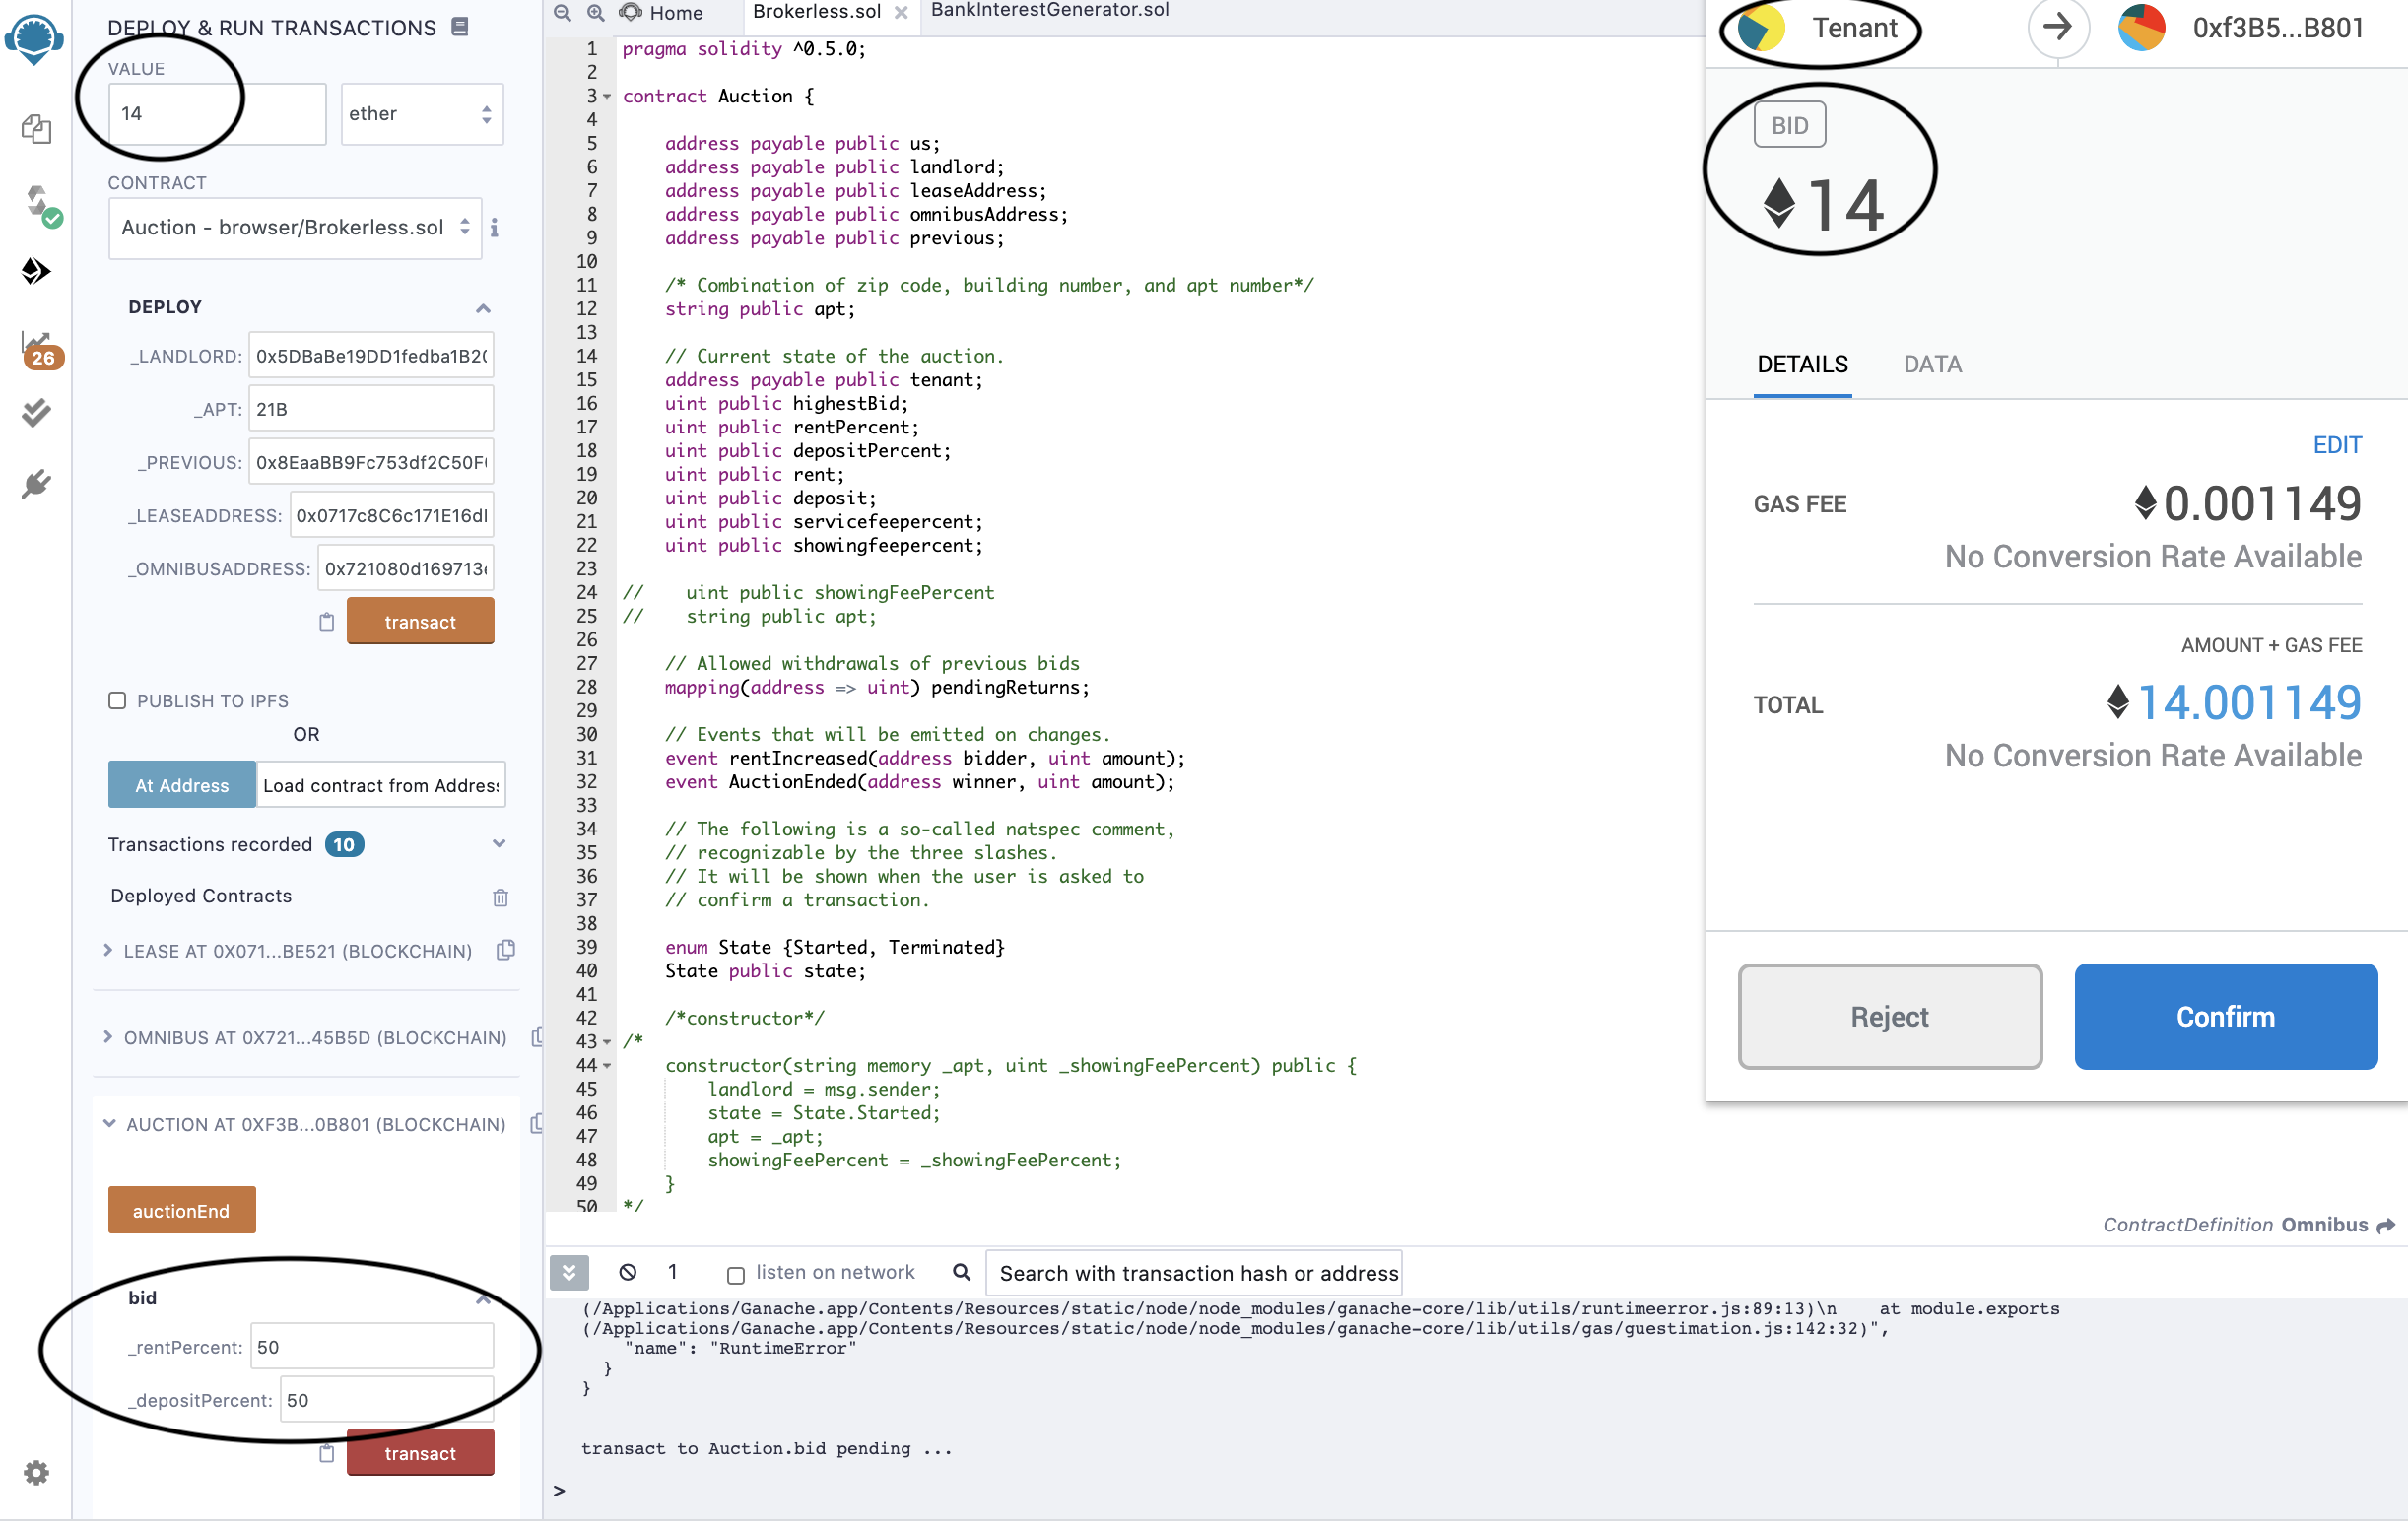The height and width of the screenshot is (1529, 2408).
Task: Select the DETAILS tab in MetaMask
Action: 1802,364
